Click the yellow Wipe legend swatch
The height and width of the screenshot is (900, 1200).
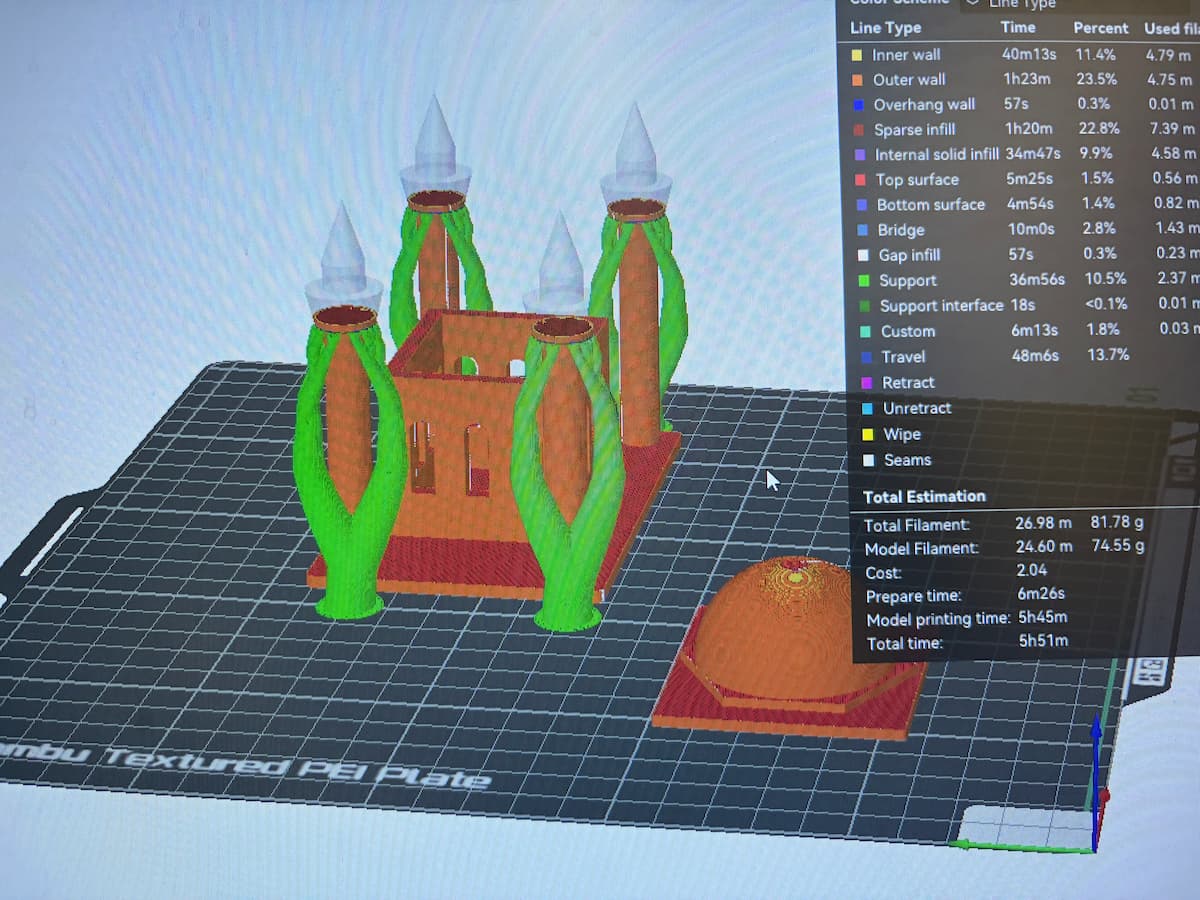click(x=866, y=435)
